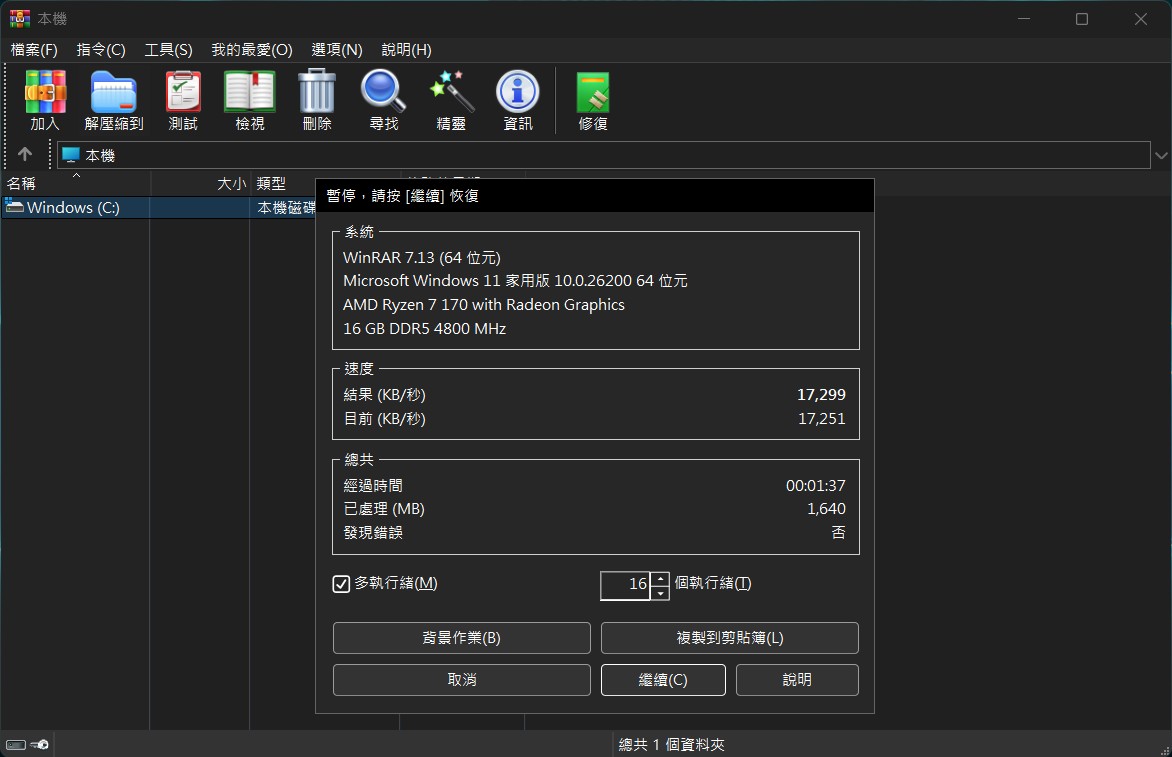The height and width of the screenshot is (757, 1172).
Task: Open the 說明(H) menu
Action: pos(407,49)
